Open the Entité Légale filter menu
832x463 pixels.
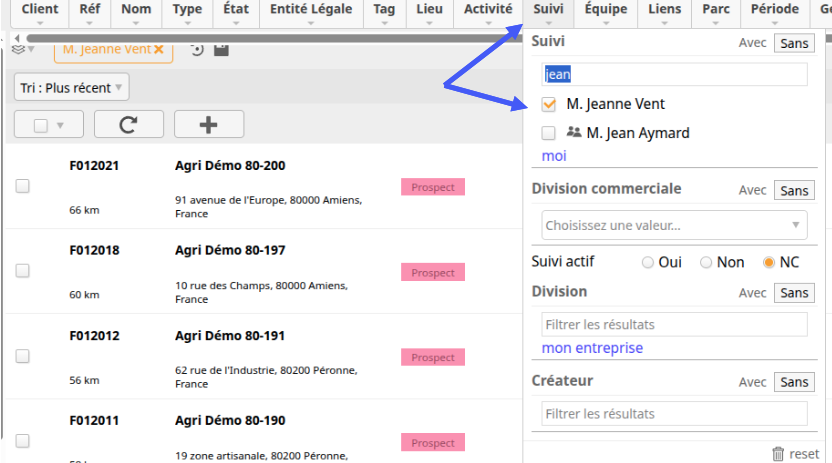pyautogui.click(x=311, y=13)
